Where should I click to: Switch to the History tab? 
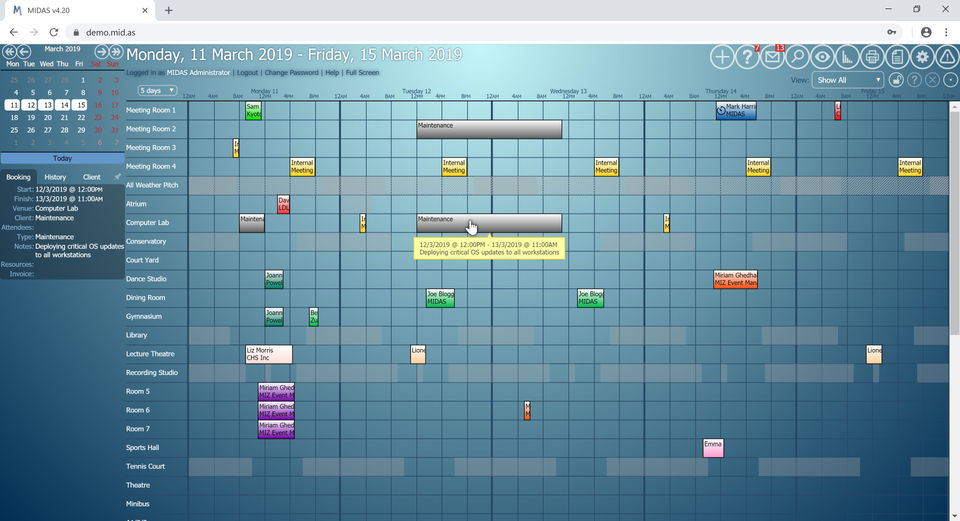tap(55, 177)
